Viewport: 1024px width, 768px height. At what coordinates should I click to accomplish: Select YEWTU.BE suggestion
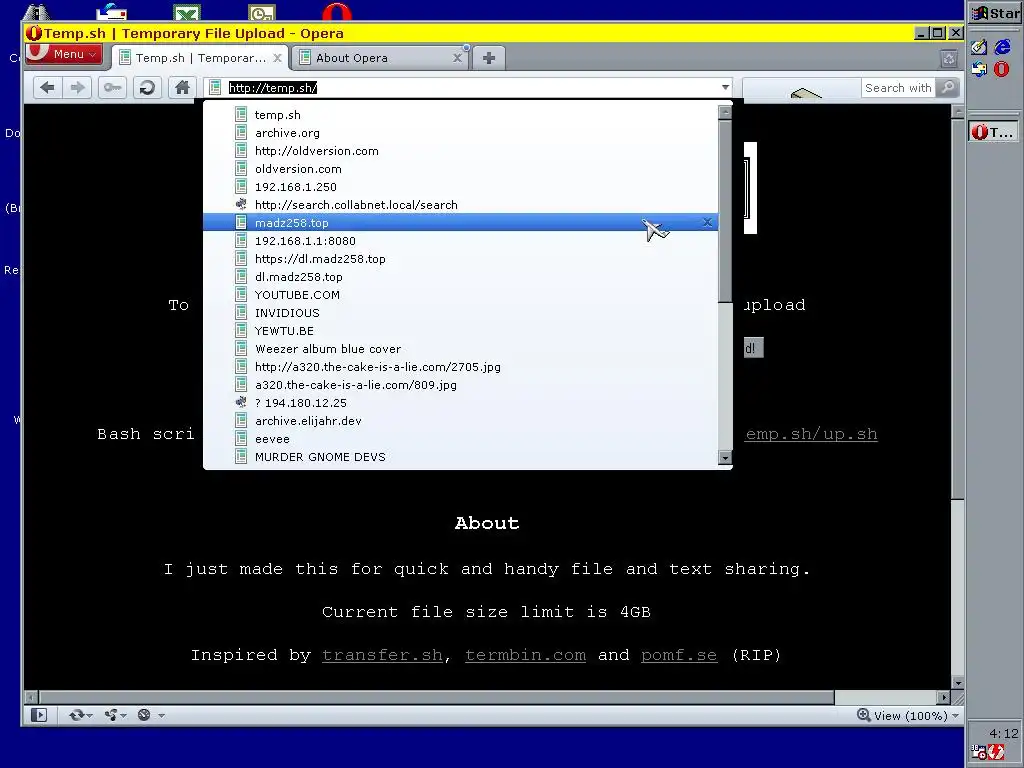point(460,331)
